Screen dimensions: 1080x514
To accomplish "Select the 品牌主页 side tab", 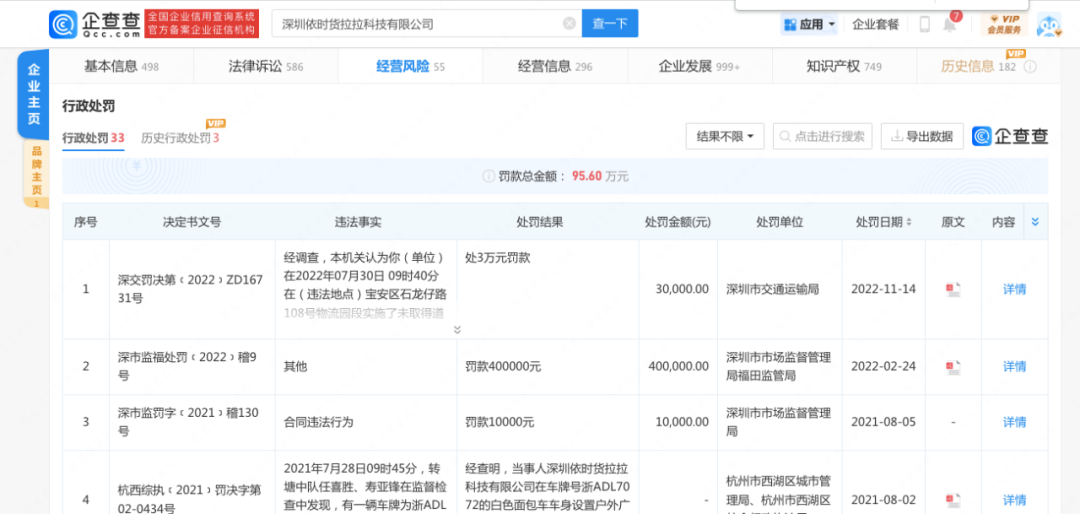I will (x=37, y=174).
